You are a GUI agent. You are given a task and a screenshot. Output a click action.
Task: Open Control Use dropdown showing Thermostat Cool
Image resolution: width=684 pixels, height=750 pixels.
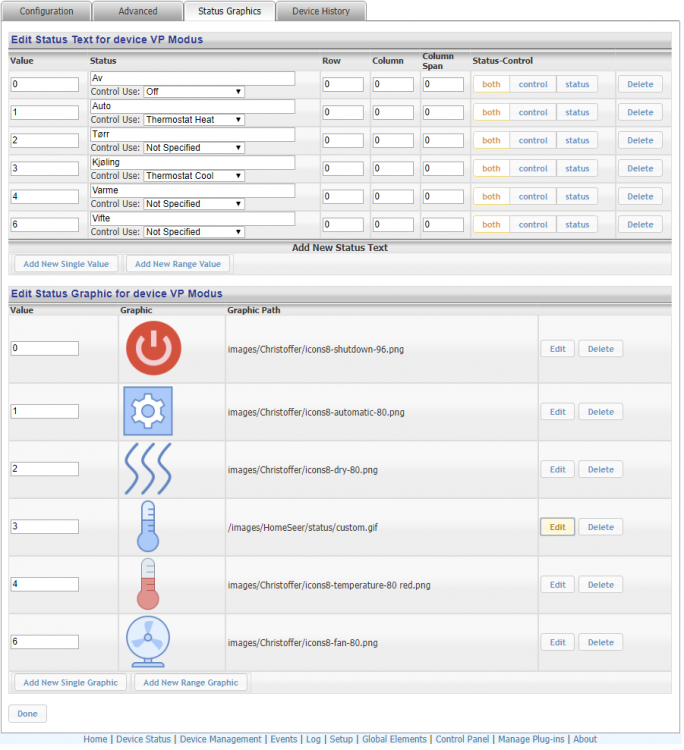pyautogui.click(x=194, y=175)
